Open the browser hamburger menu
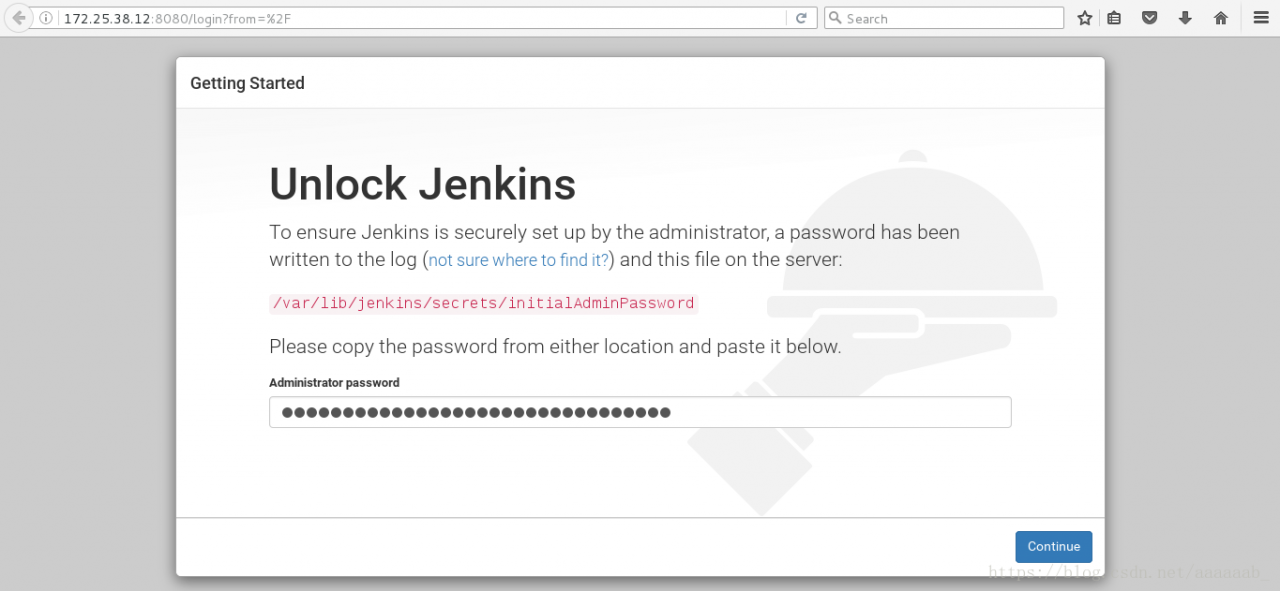This screenshot has width=1280, height=591. 1261,18
